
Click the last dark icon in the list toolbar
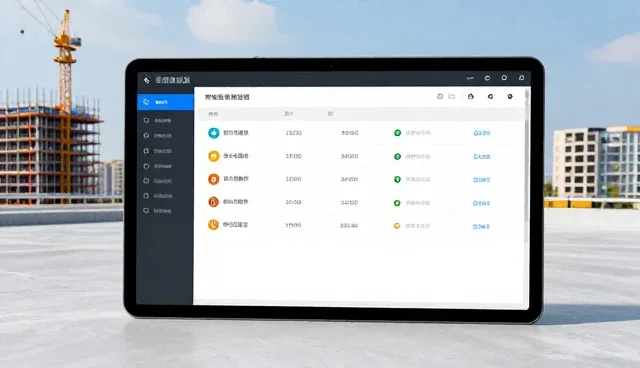pyautogui.click(x=510, y=96)
